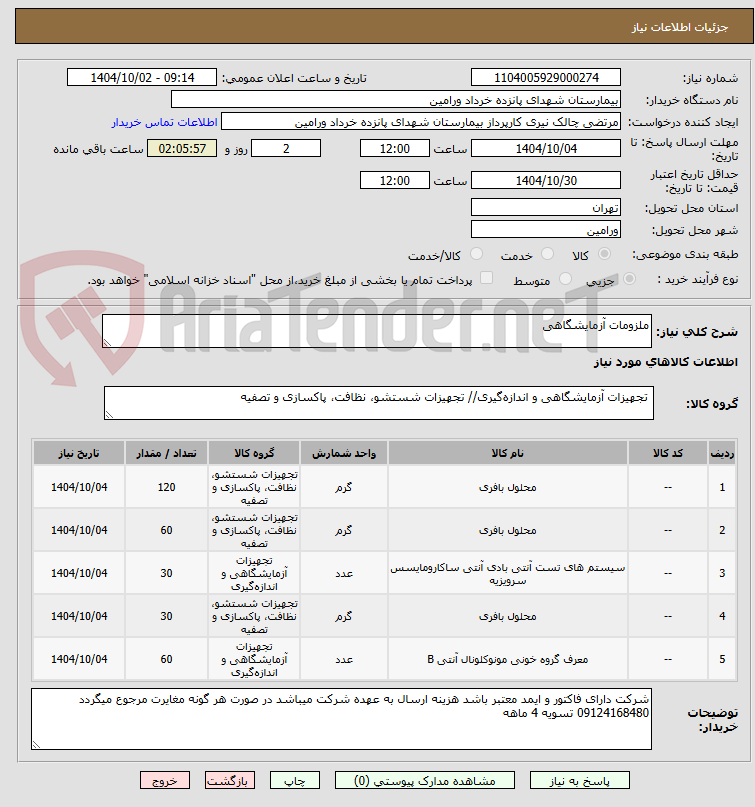Click unit گرم in row 1
755x807 pixels.
(x=344, y=487)
